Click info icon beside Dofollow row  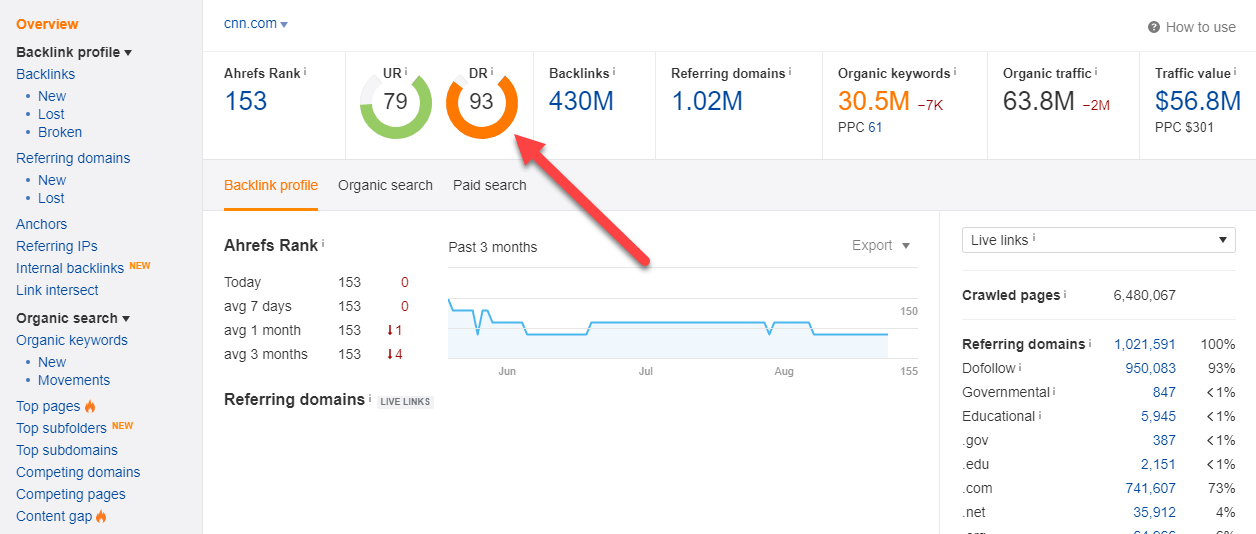[1021, 368]
